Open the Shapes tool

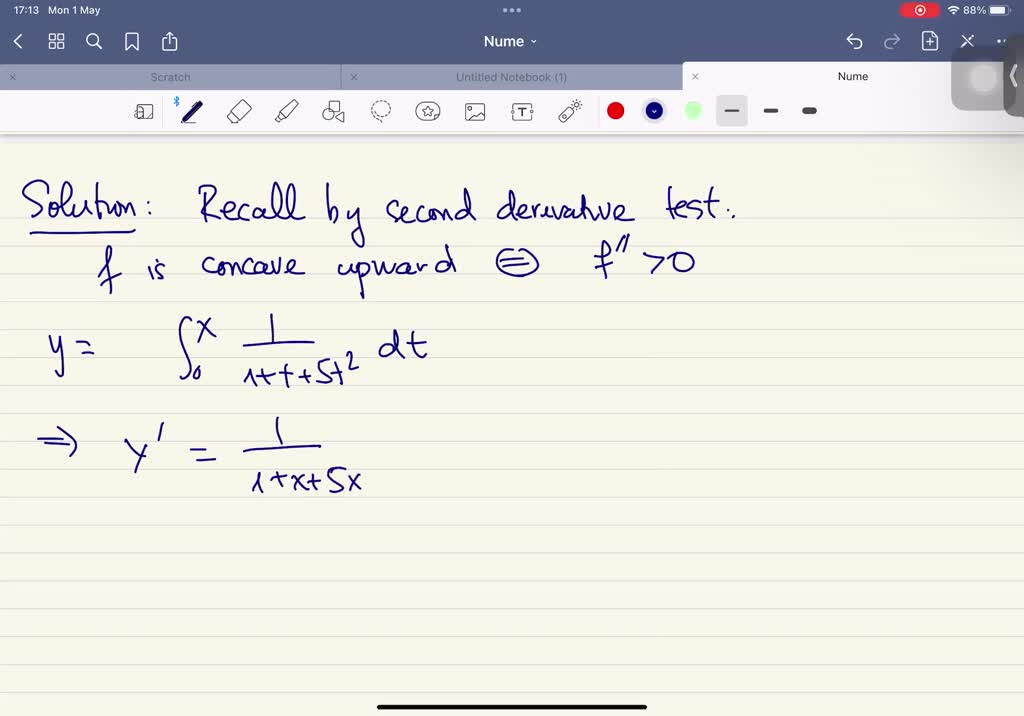[333, 110]
